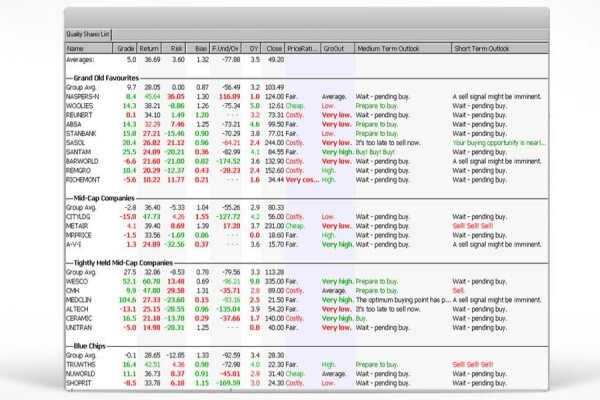The height and width of the screenshot is (400, 600).
Task: Sort by the Bias column header
Action: 198,49
